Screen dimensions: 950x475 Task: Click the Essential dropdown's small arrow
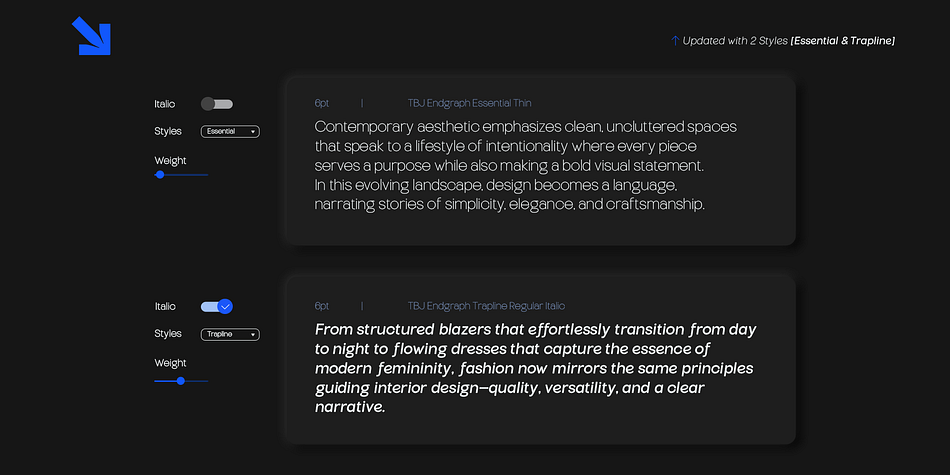pyautogui.click(x=252, y=131)
